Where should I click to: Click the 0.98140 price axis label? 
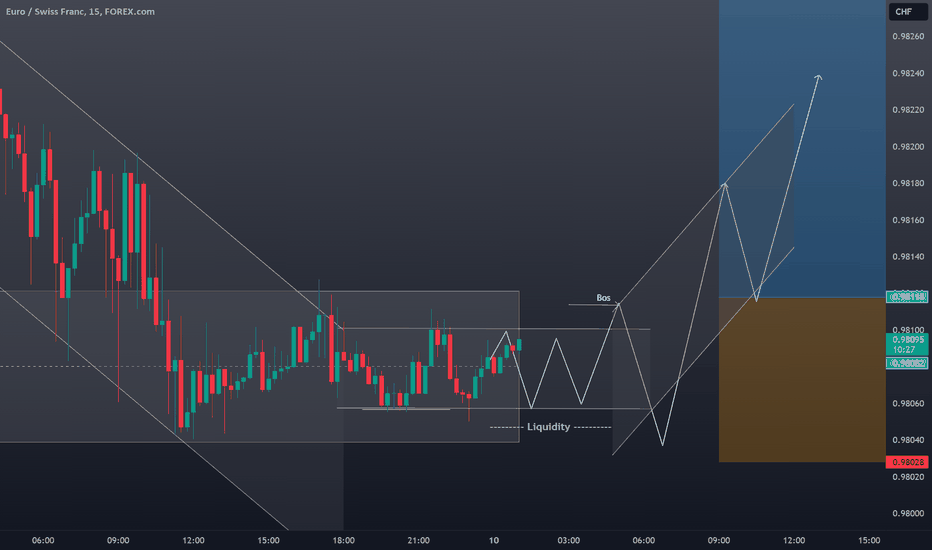click(908, 257)
